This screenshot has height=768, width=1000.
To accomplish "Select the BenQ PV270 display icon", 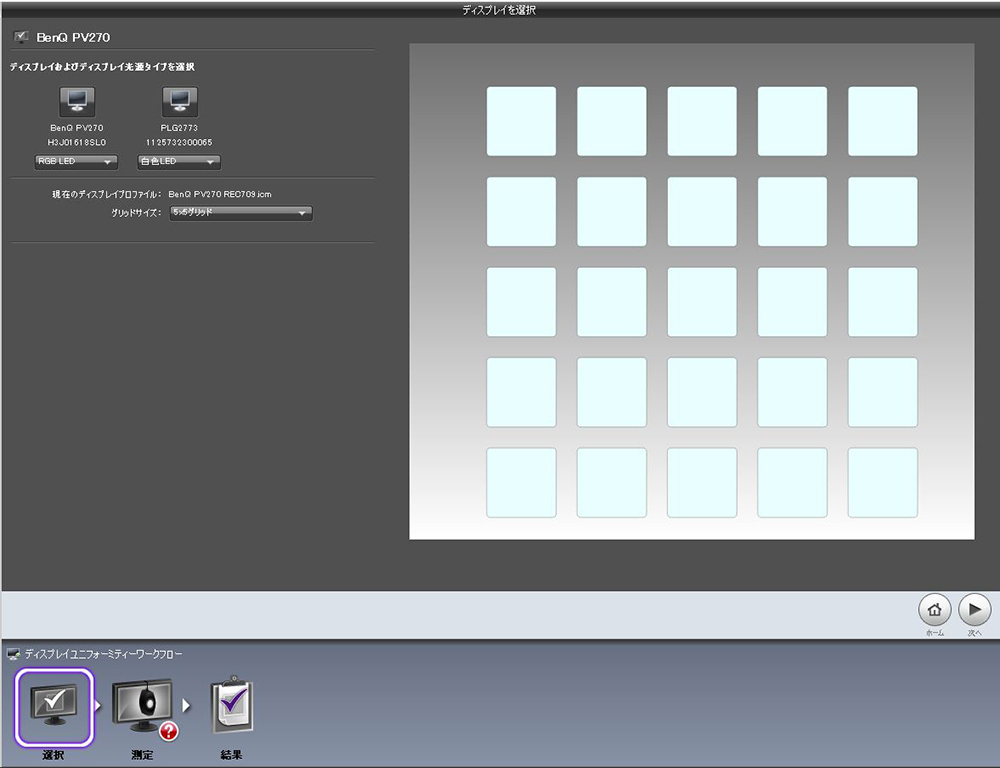I will (77, 101).
